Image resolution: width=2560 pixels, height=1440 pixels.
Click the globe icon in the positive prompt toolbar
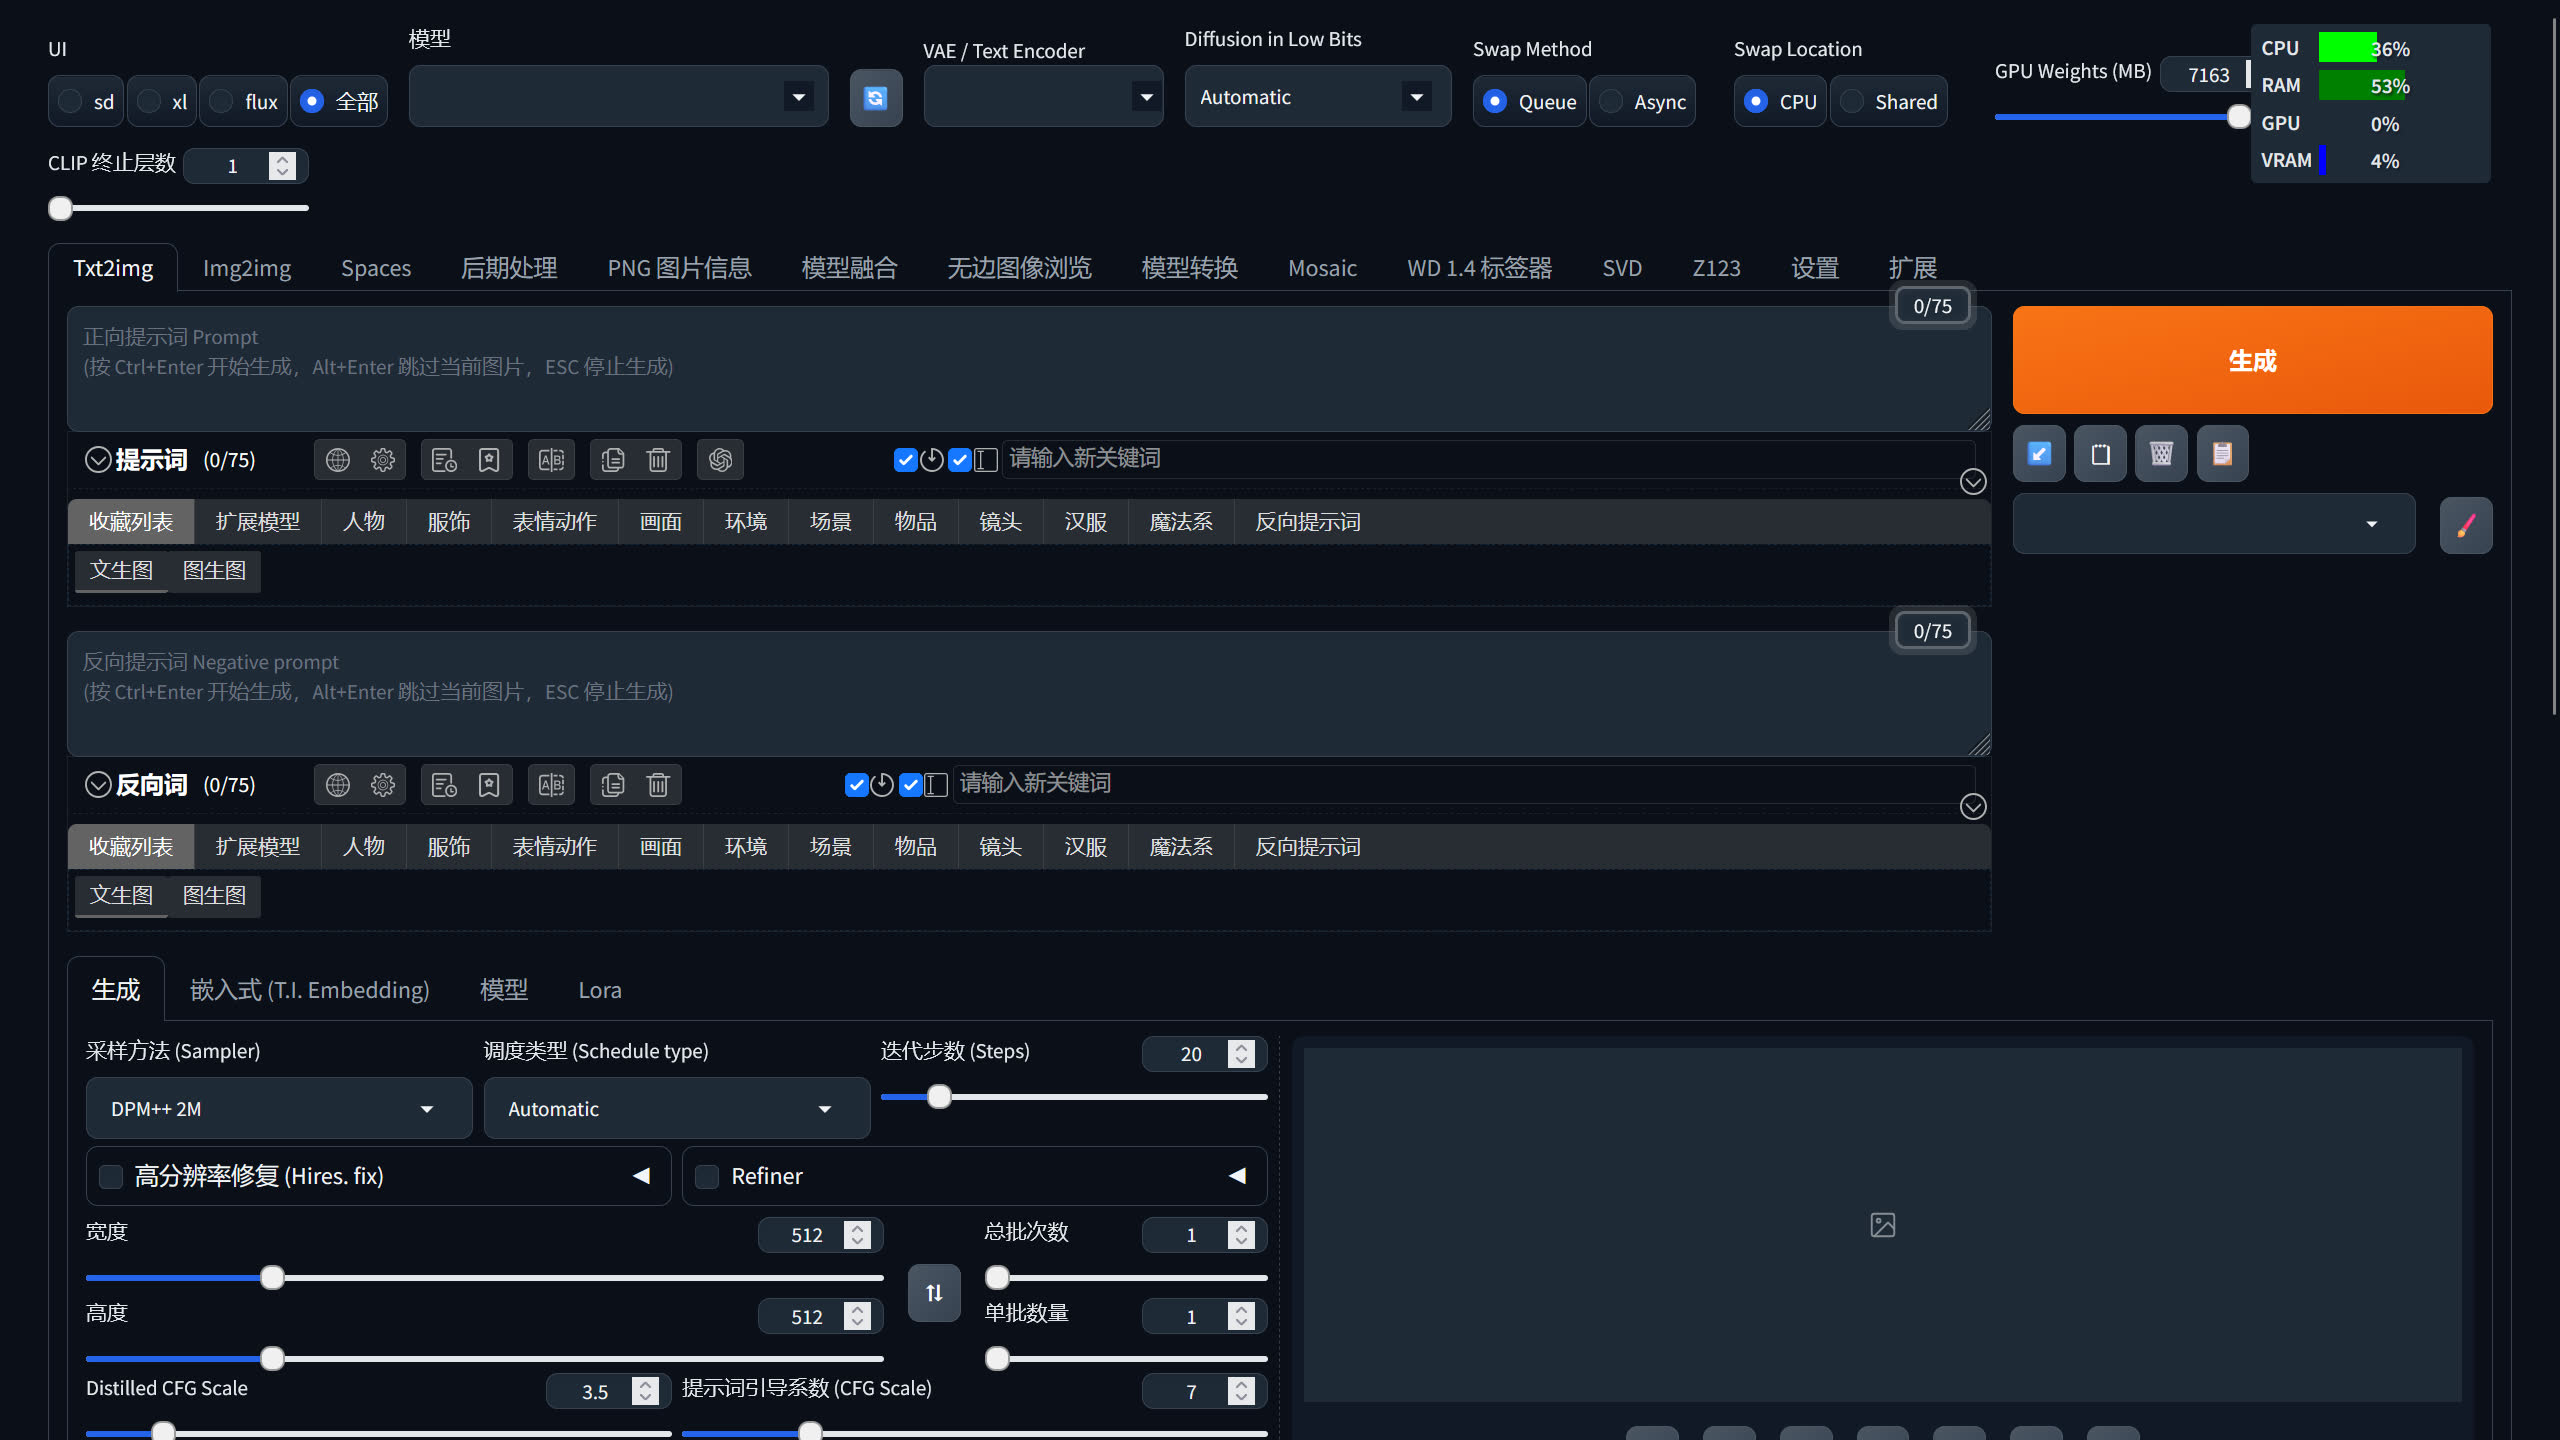pyautogui.click(x=338, y=460)
